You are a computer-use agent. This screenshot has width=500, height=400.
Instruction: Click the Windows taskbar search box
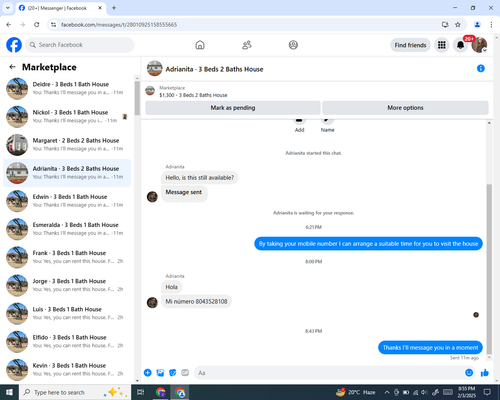click(75, 392)
